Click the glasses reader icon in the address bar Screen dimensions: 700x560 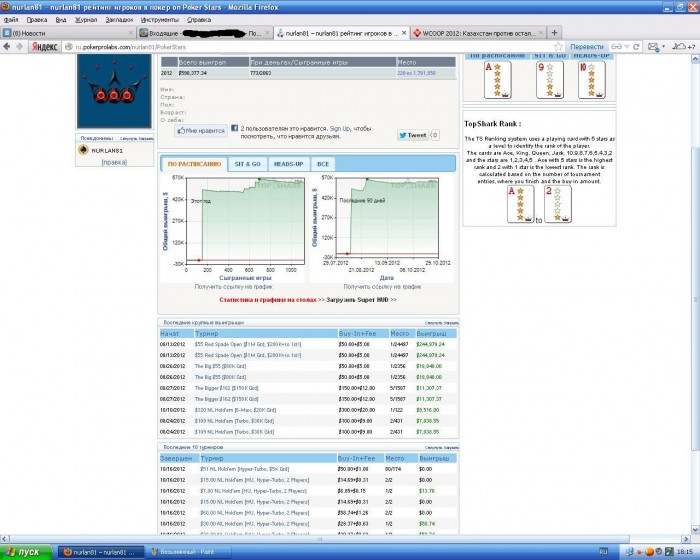pyautogui.click(x=617, y=46)
